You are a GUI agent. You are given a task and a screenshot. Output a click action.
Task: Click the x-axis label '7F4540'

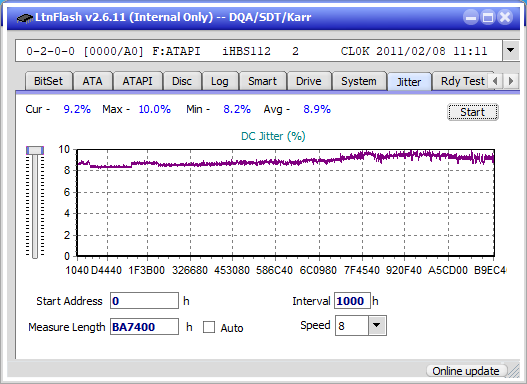click(362, 270)
